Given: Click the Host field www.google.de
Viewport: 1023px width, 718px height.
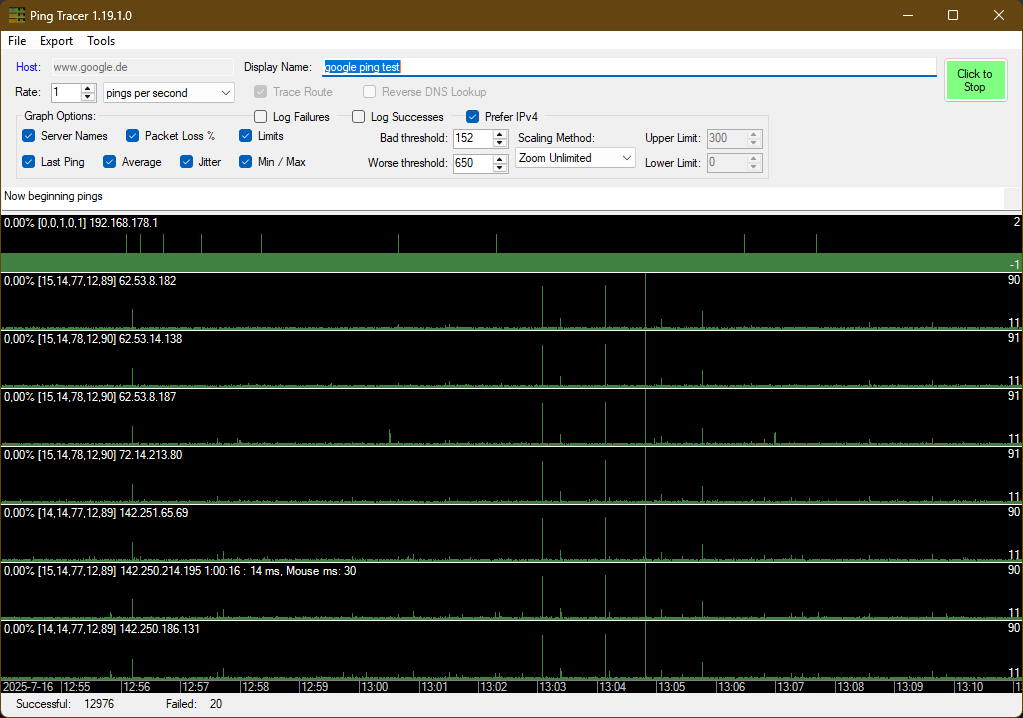Looking at the screenshot, I should point(142,67).
